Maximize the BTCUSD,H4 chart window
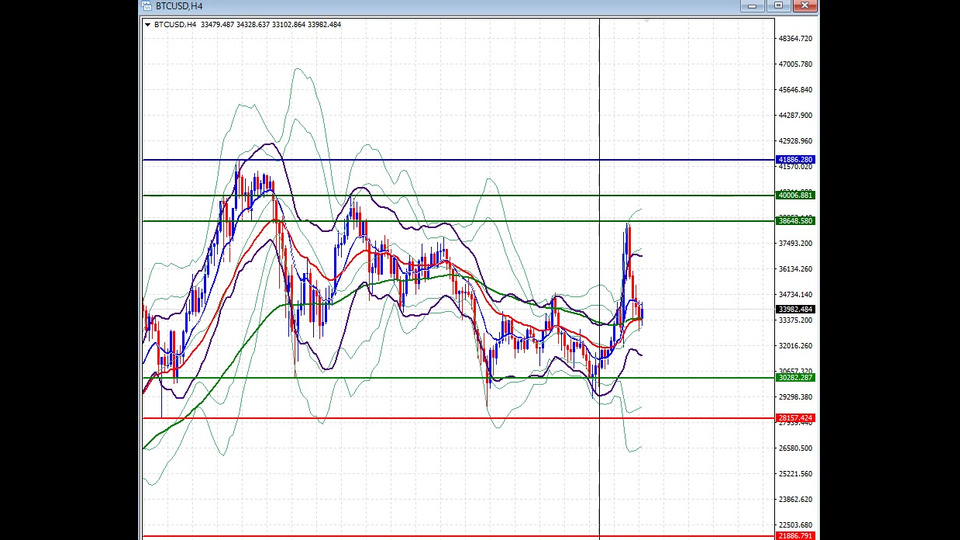Image resolution: width=960 pixels, height=540 pixels. pyautogui.click(x=778, y=6)
